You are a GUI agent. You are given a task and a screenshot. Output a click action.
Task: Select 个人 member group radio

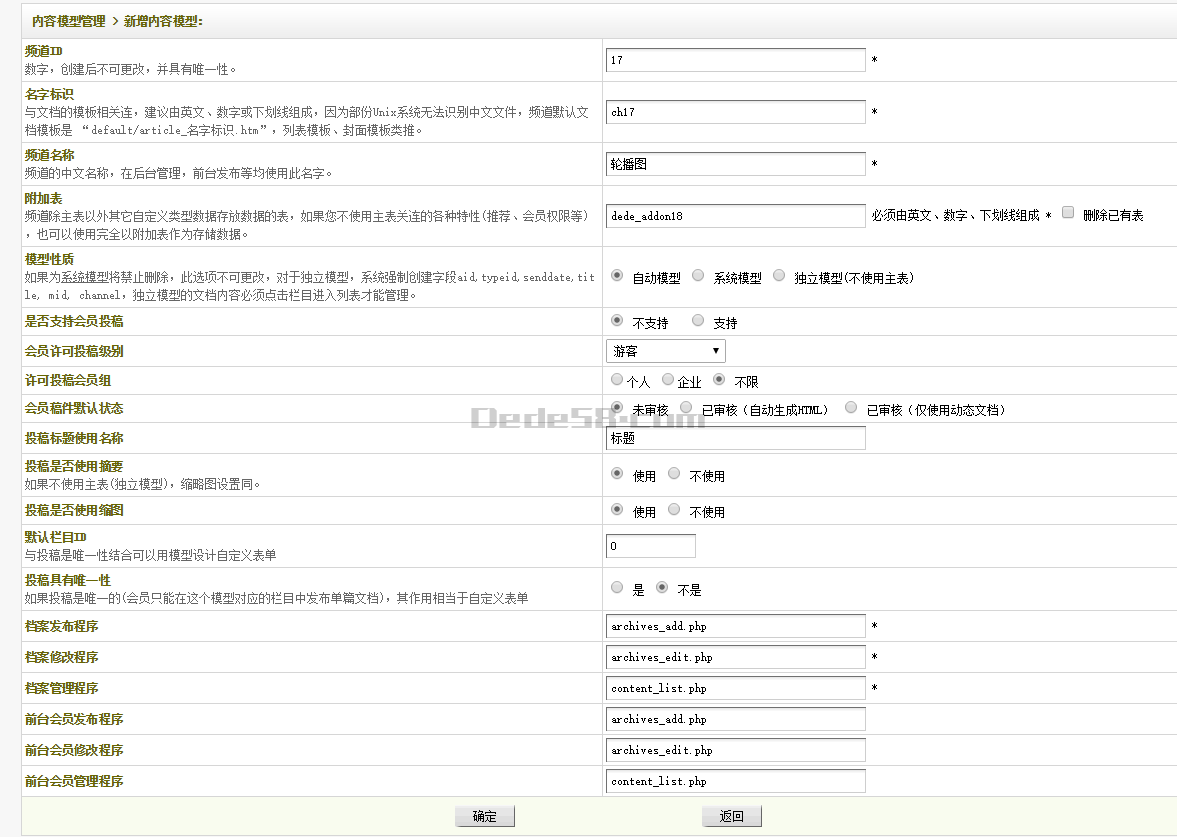[x=617, y=380]
